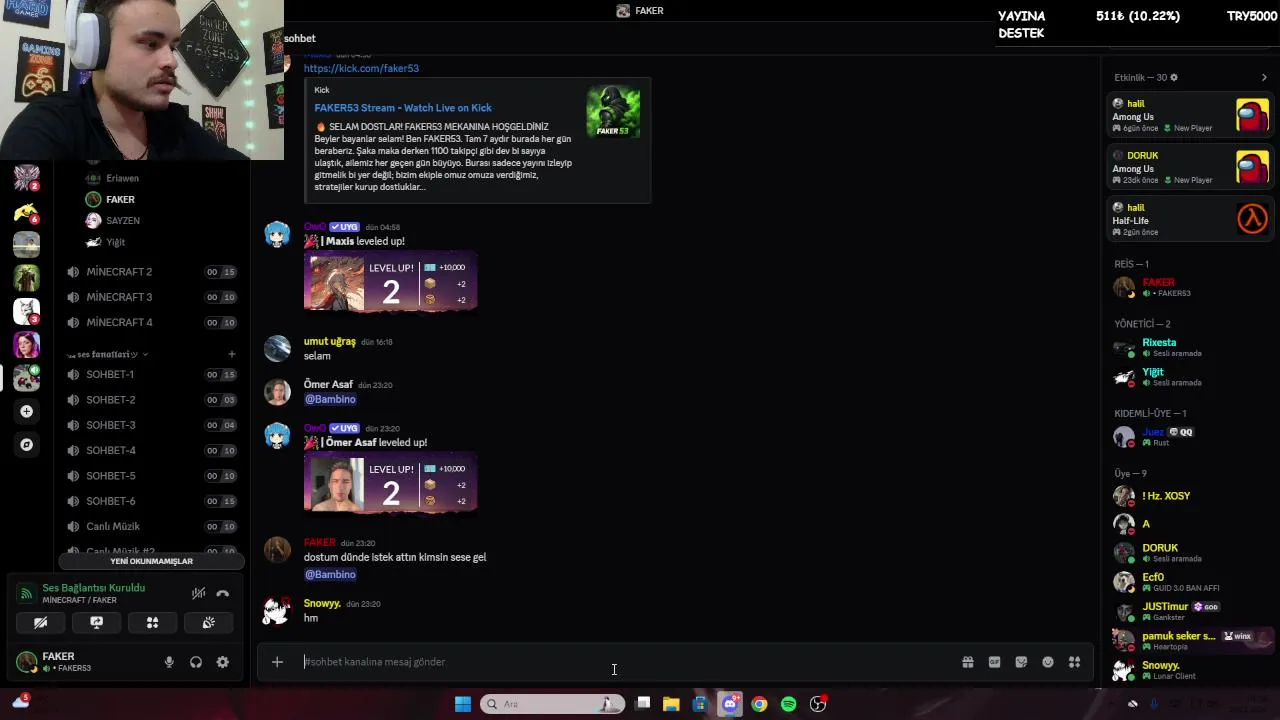Open File Explorer from the taskbar
Image resolution: width=1280 pixels, height=720 pixels.
coord(671,704)
